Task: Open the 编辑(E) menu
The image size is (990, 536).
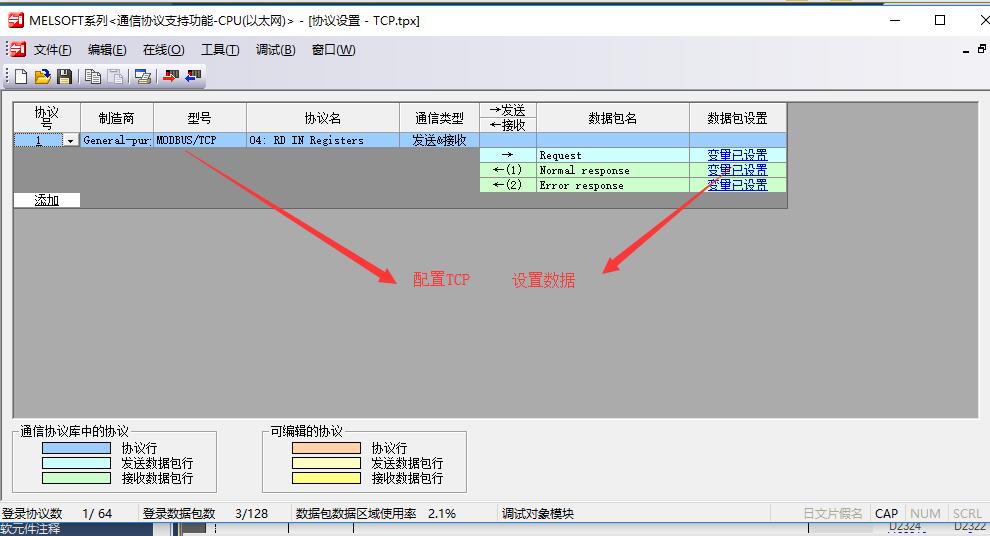Action: (x=107, y=50)
